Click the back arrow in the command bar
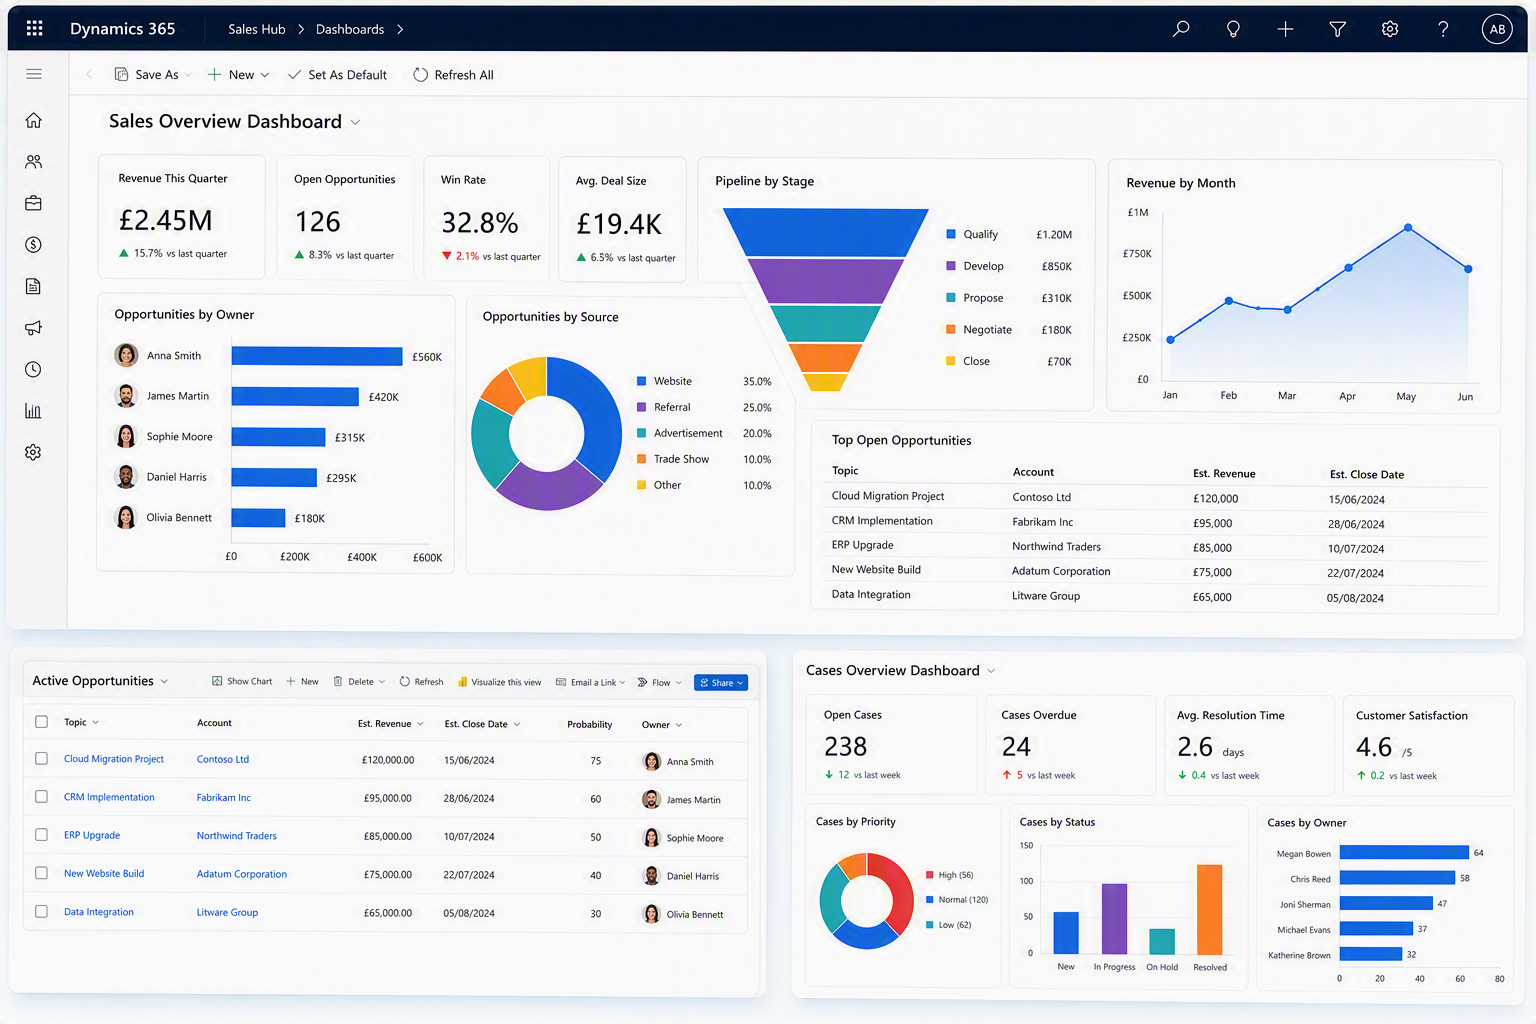Screen dimensions: 1536x1024 tap(89, 74)
